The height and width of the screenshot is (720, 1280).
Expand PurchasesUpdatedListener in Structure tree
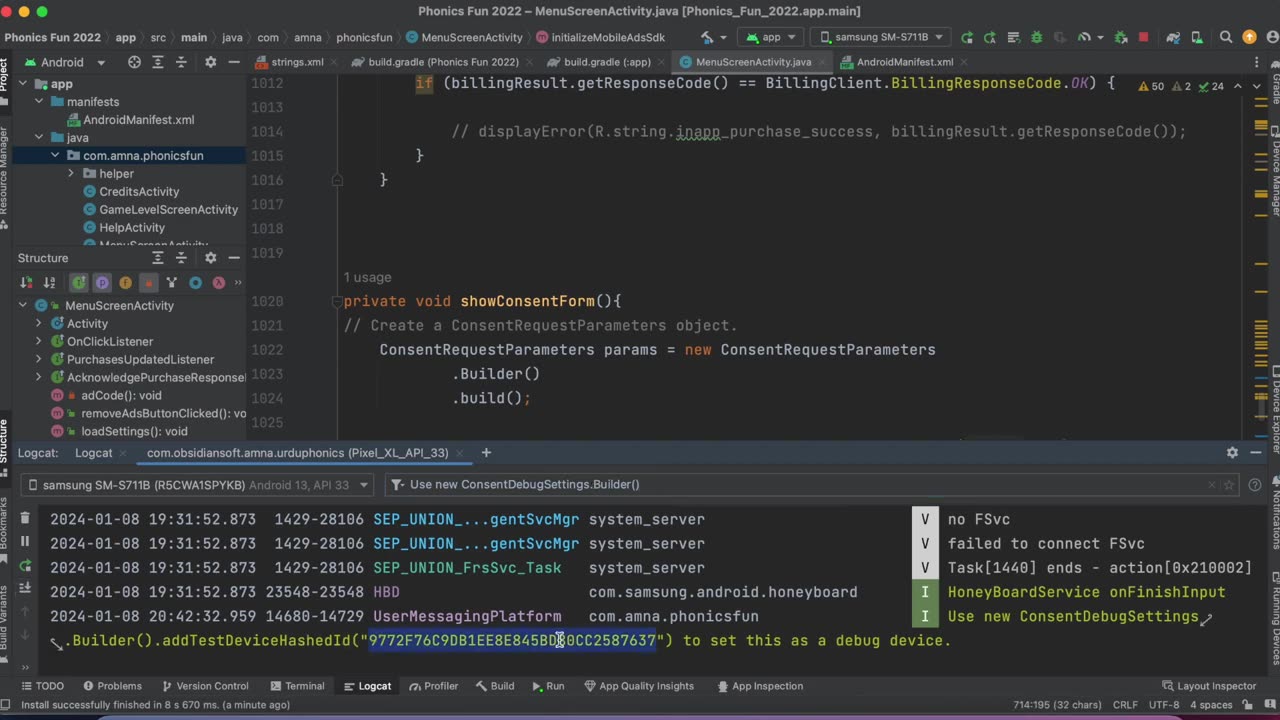[39, 360]
